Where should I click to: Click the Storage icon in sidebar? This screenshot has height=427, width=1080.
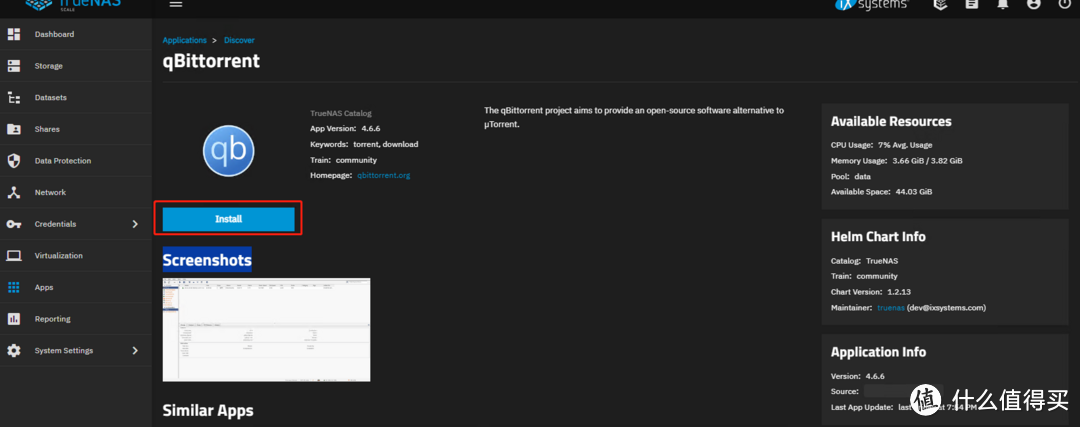(14, 66)
